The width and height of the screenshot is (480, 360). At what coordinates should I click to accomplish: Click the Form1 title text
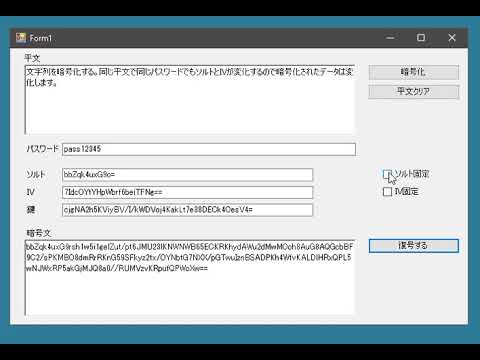(x=41, y=38)
